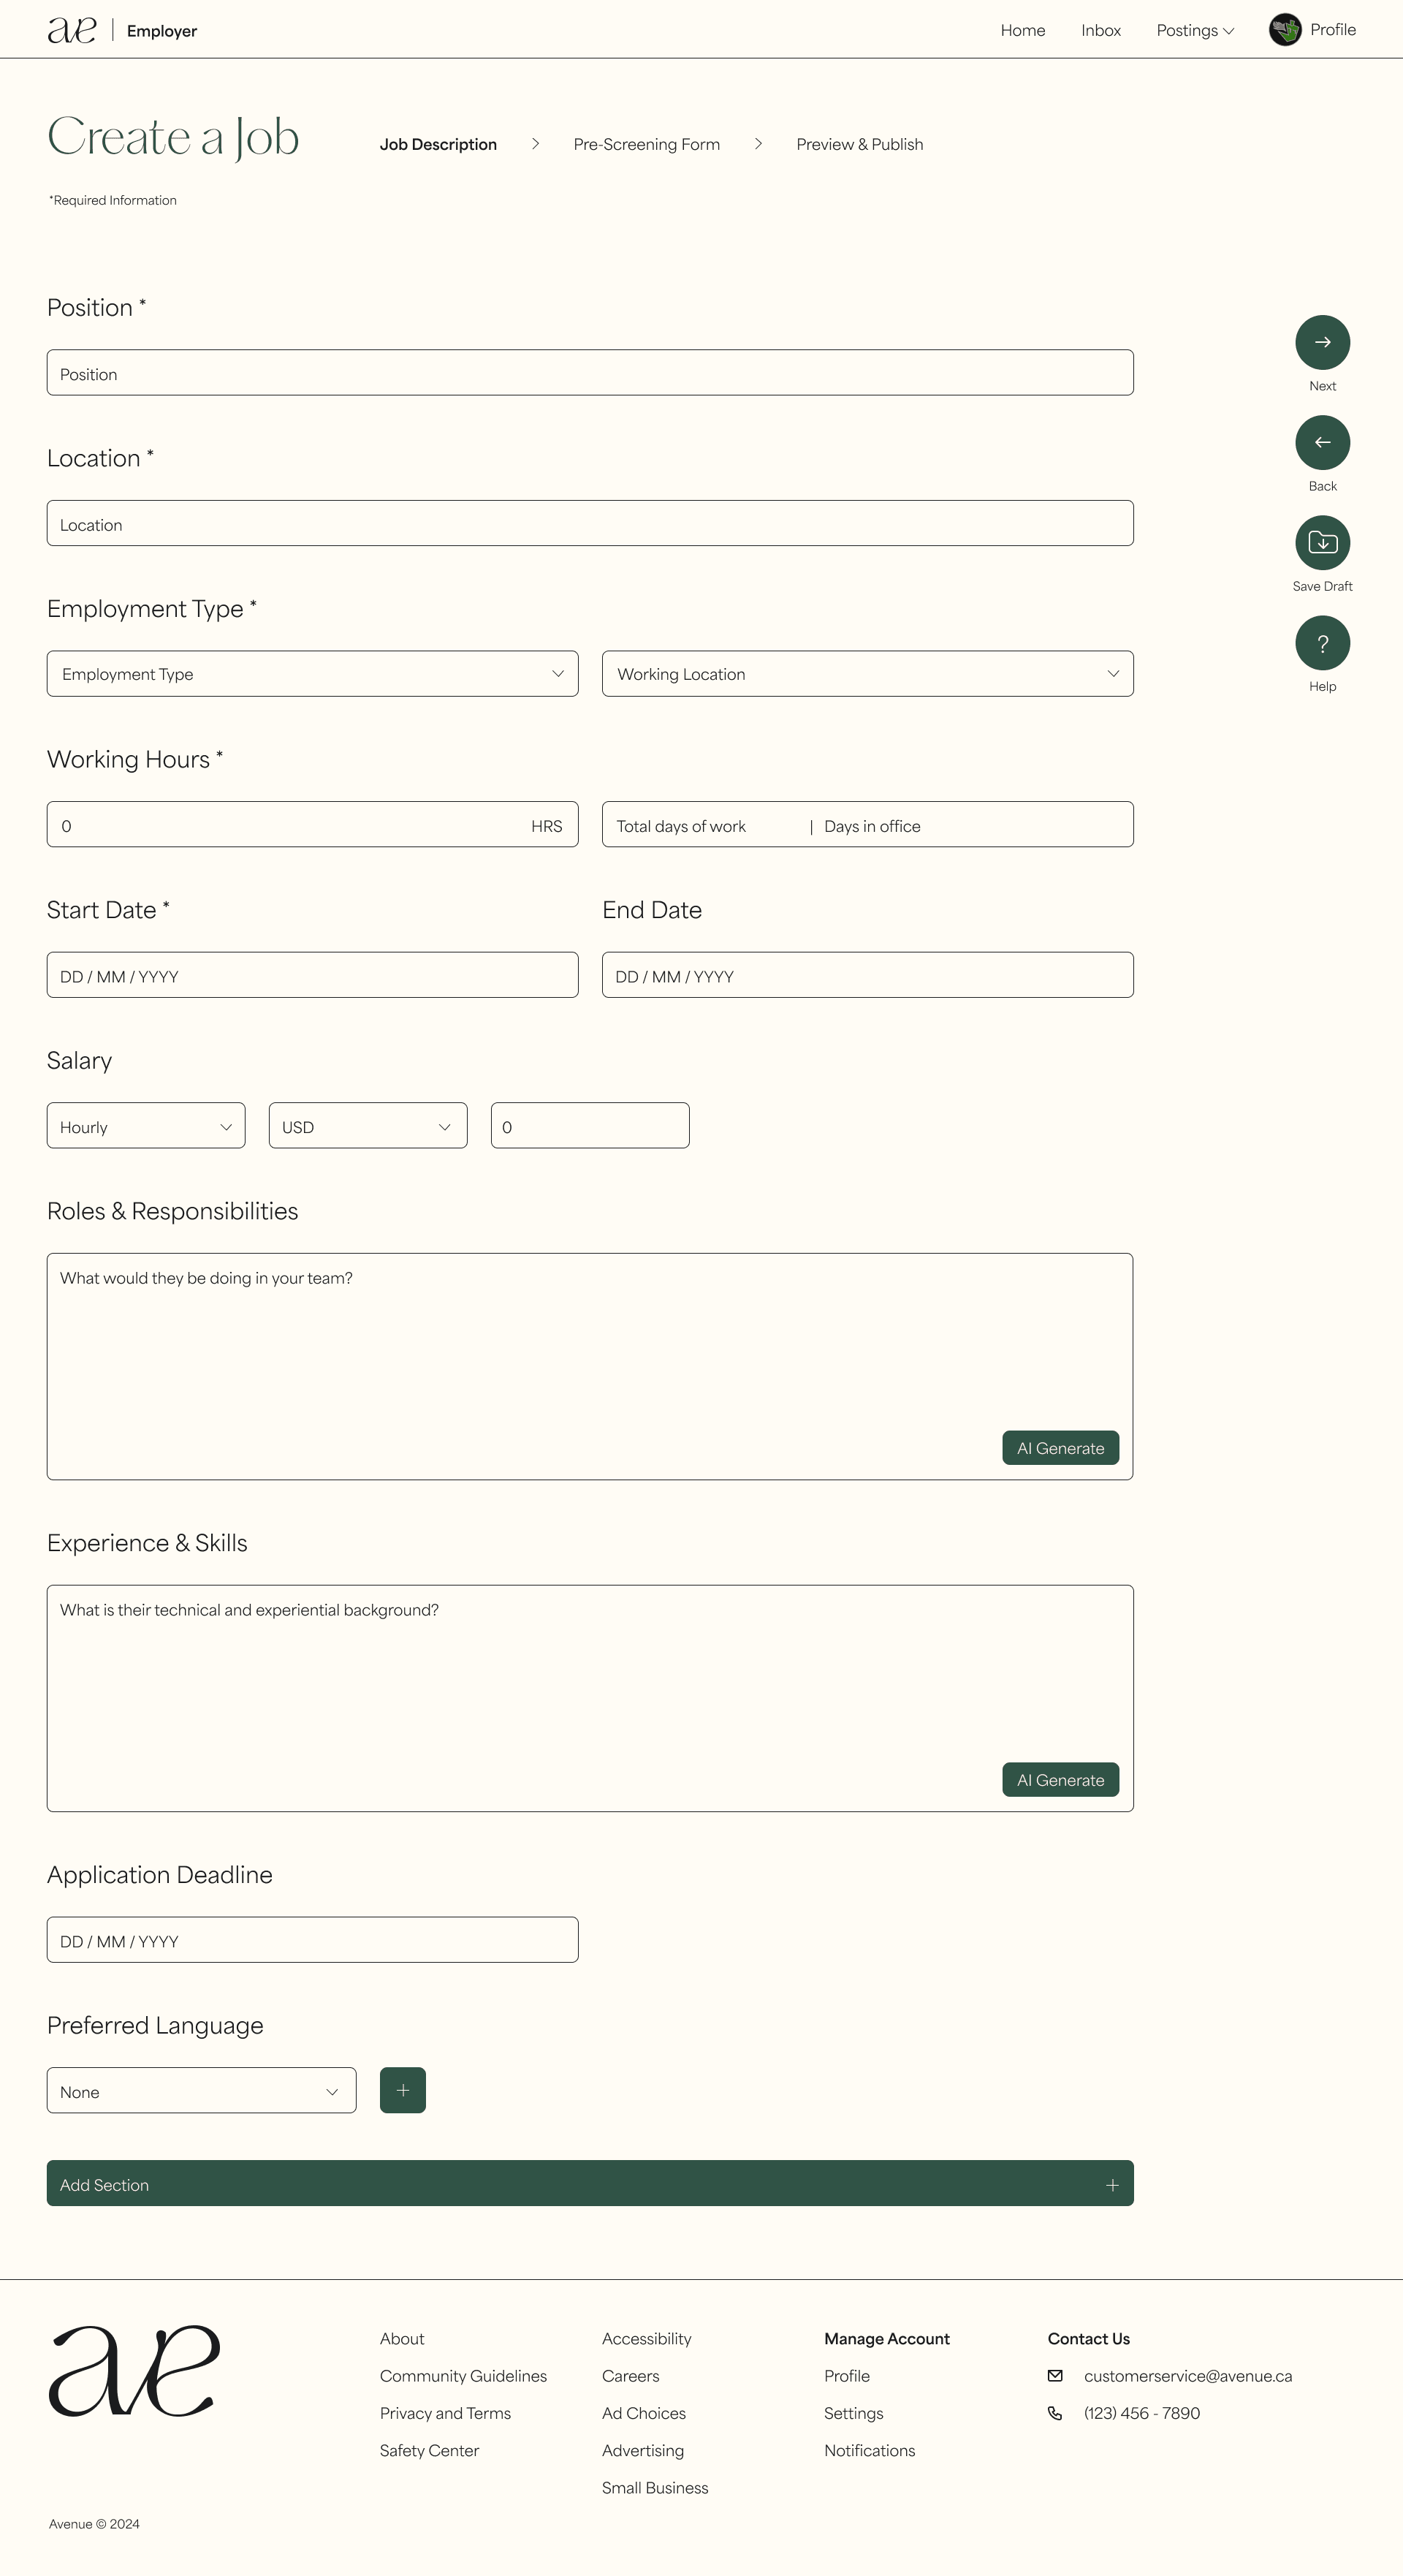The width and height of the screenshot is (1403, 2576).
Task: Open Careers footer link
Action: pyautogui.click(x=630, y=2375)
